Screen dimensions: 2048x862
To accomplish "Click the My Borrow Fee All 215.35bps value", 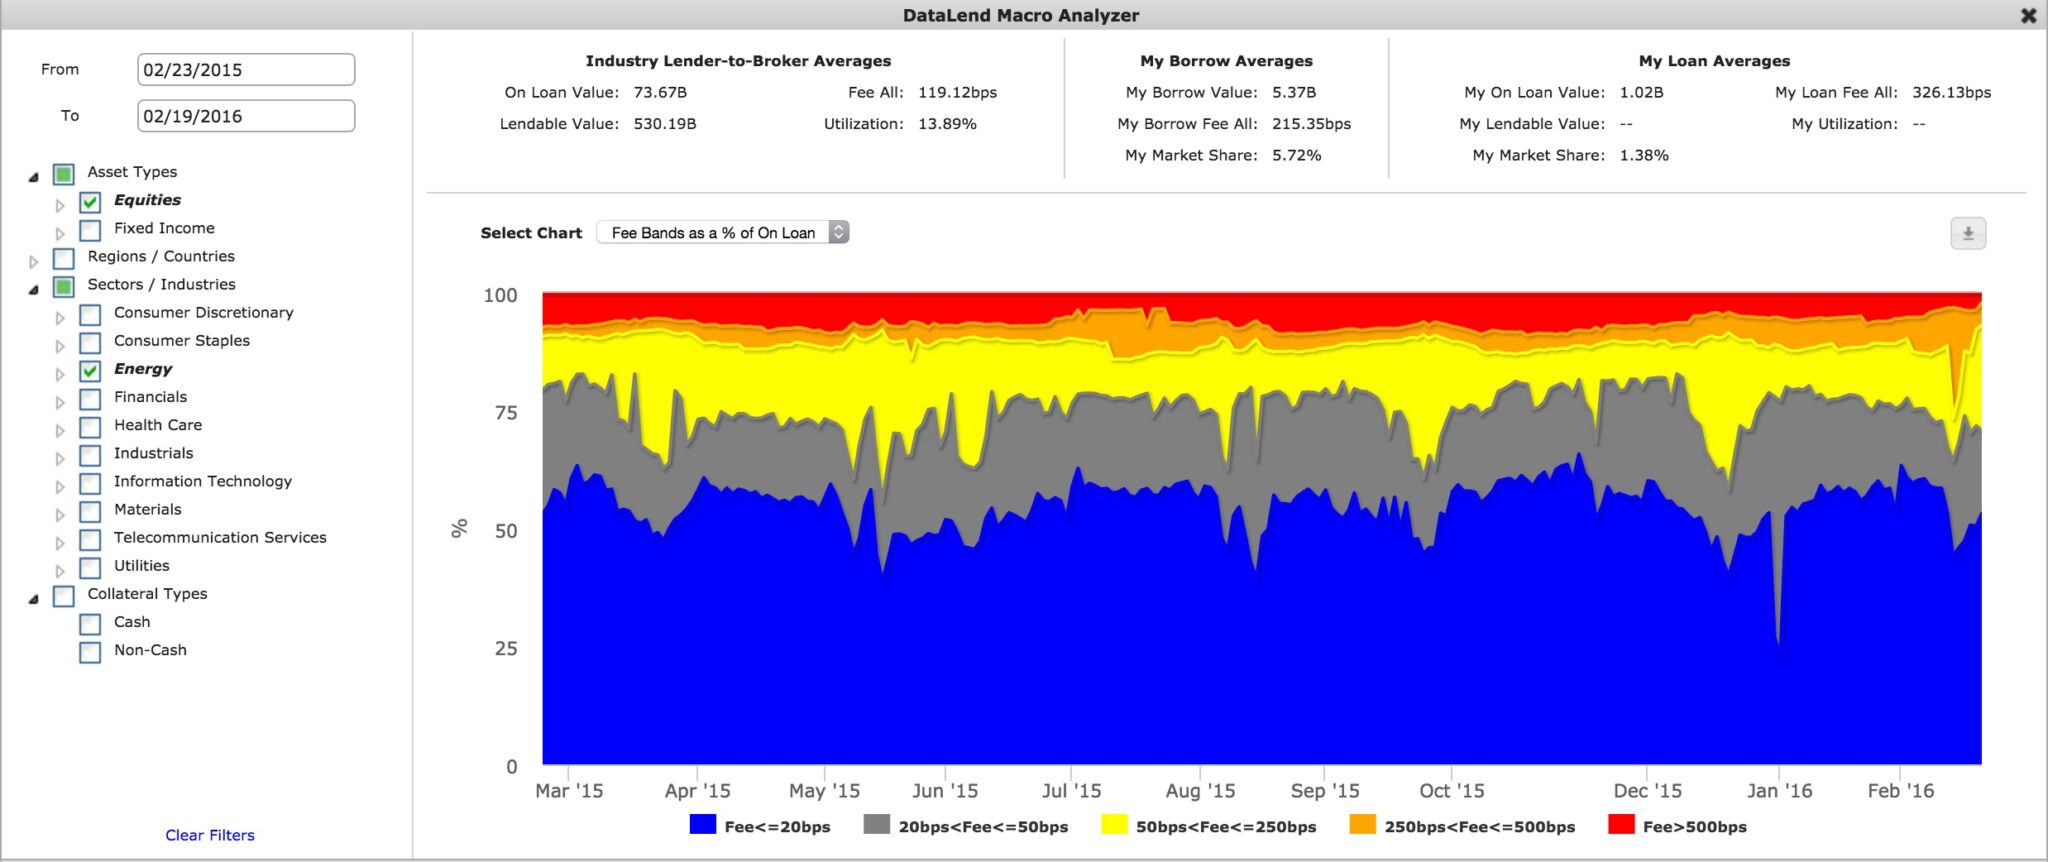I will (1311, 124).
